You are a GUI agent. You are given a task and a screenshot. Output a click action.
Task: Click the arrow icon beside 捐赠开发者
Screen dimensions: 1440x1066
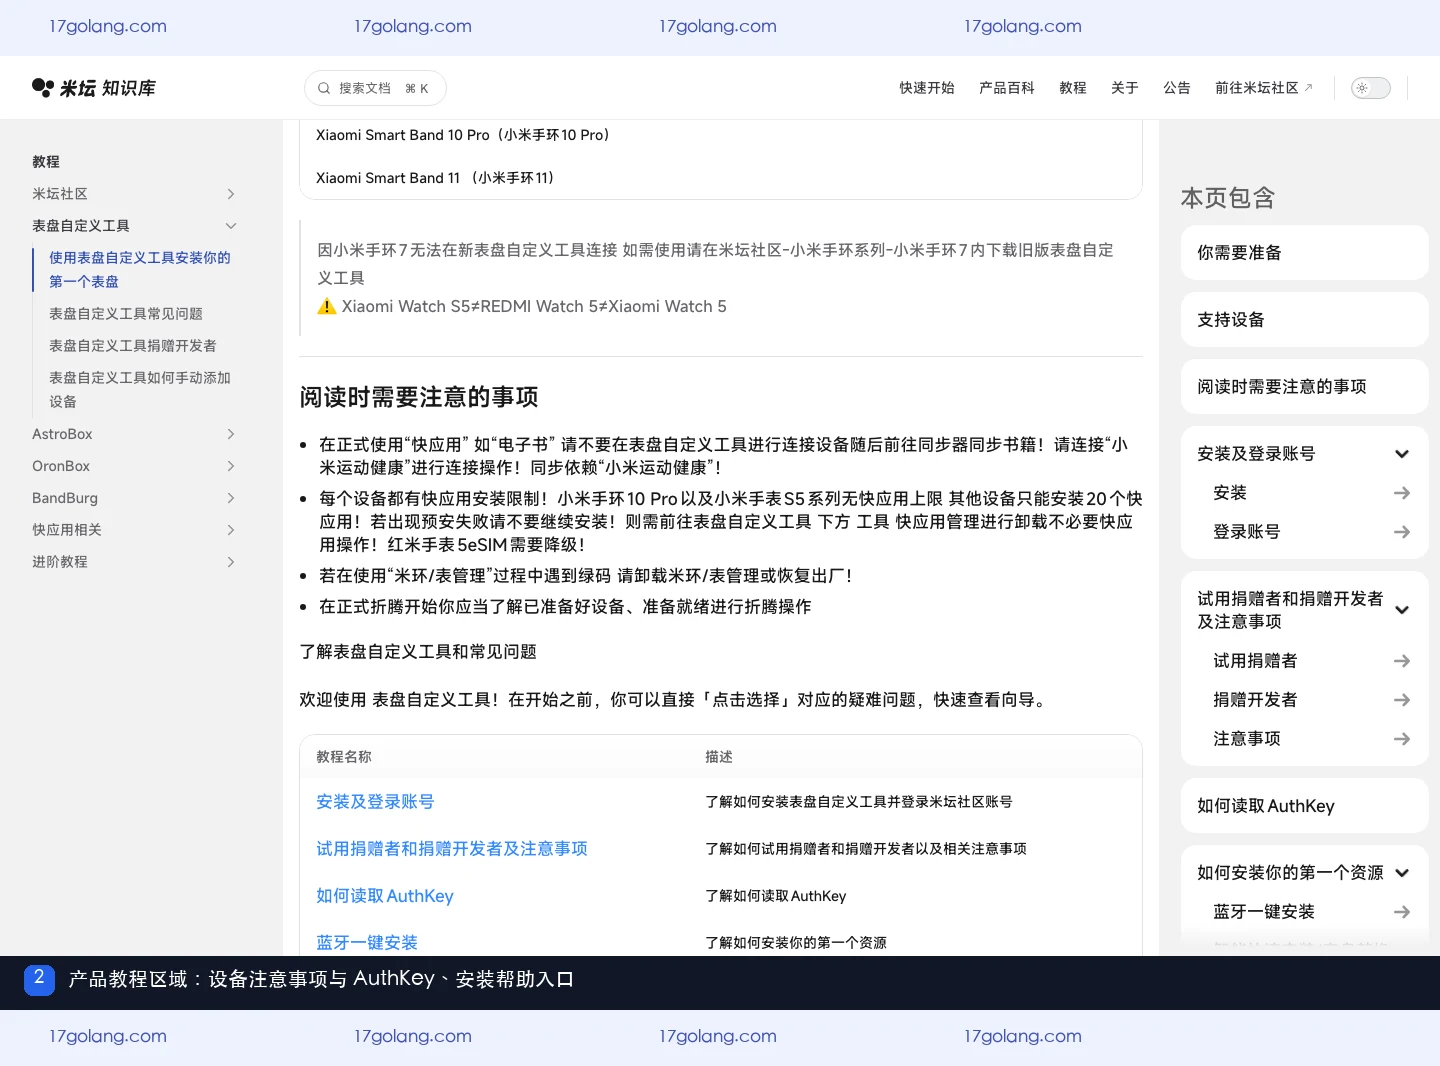pos(1402,700)
